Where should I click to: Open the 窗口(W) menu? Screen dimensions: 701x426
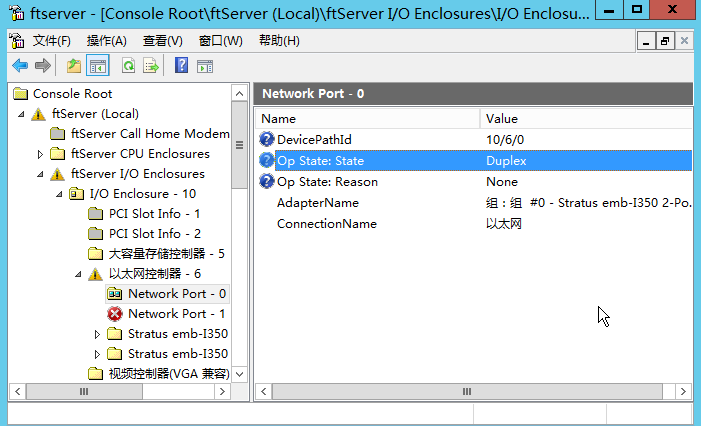[220, 41]
